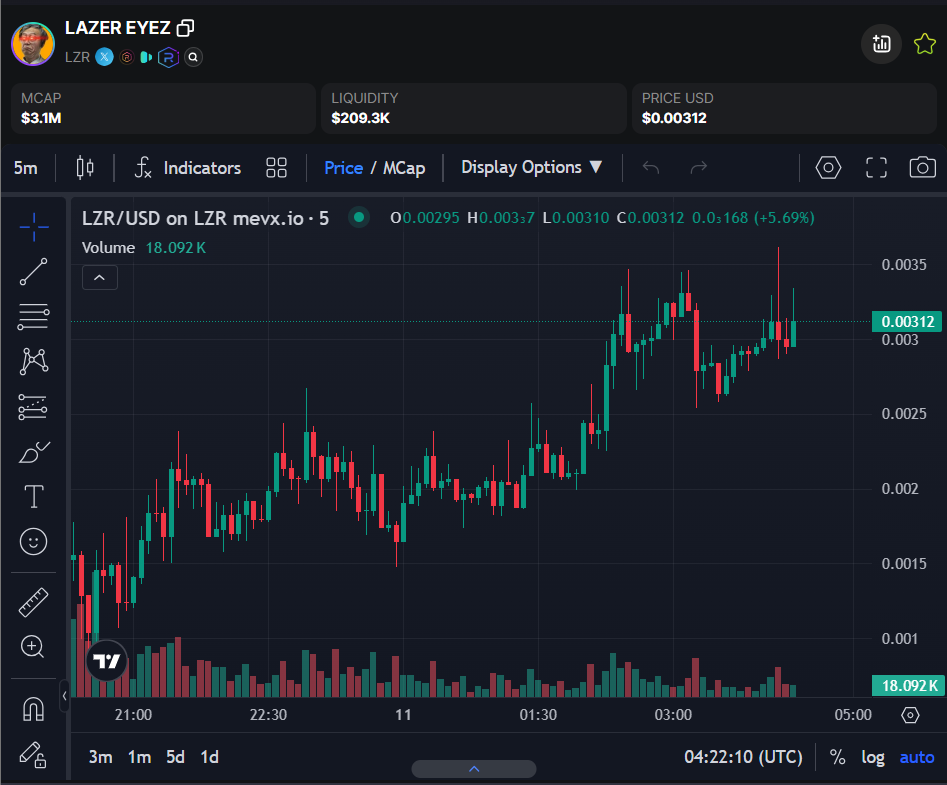Open the emoji icons tool

click(34, 541)
